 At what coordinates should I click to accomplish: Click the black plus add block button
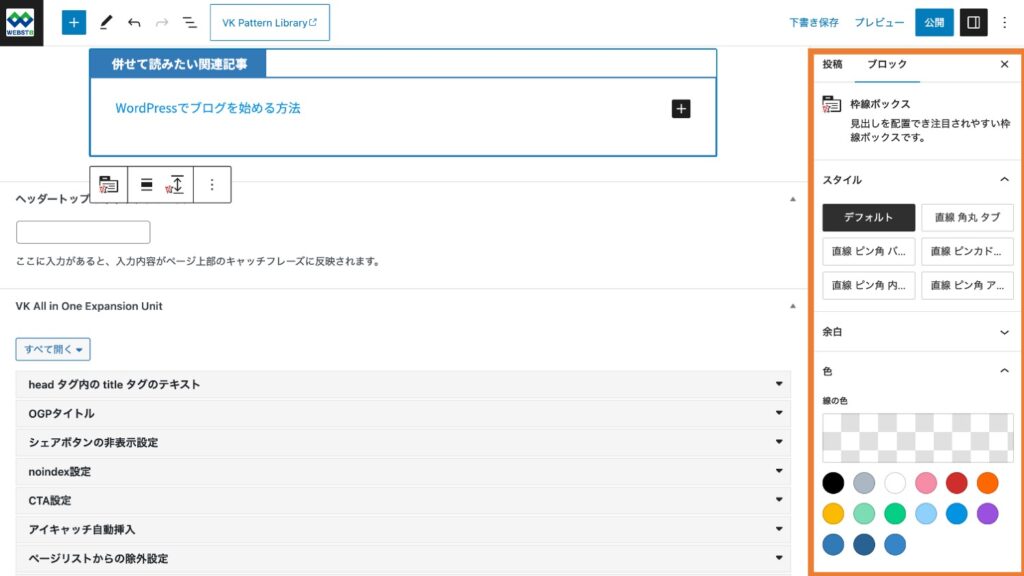pos(681,109)
